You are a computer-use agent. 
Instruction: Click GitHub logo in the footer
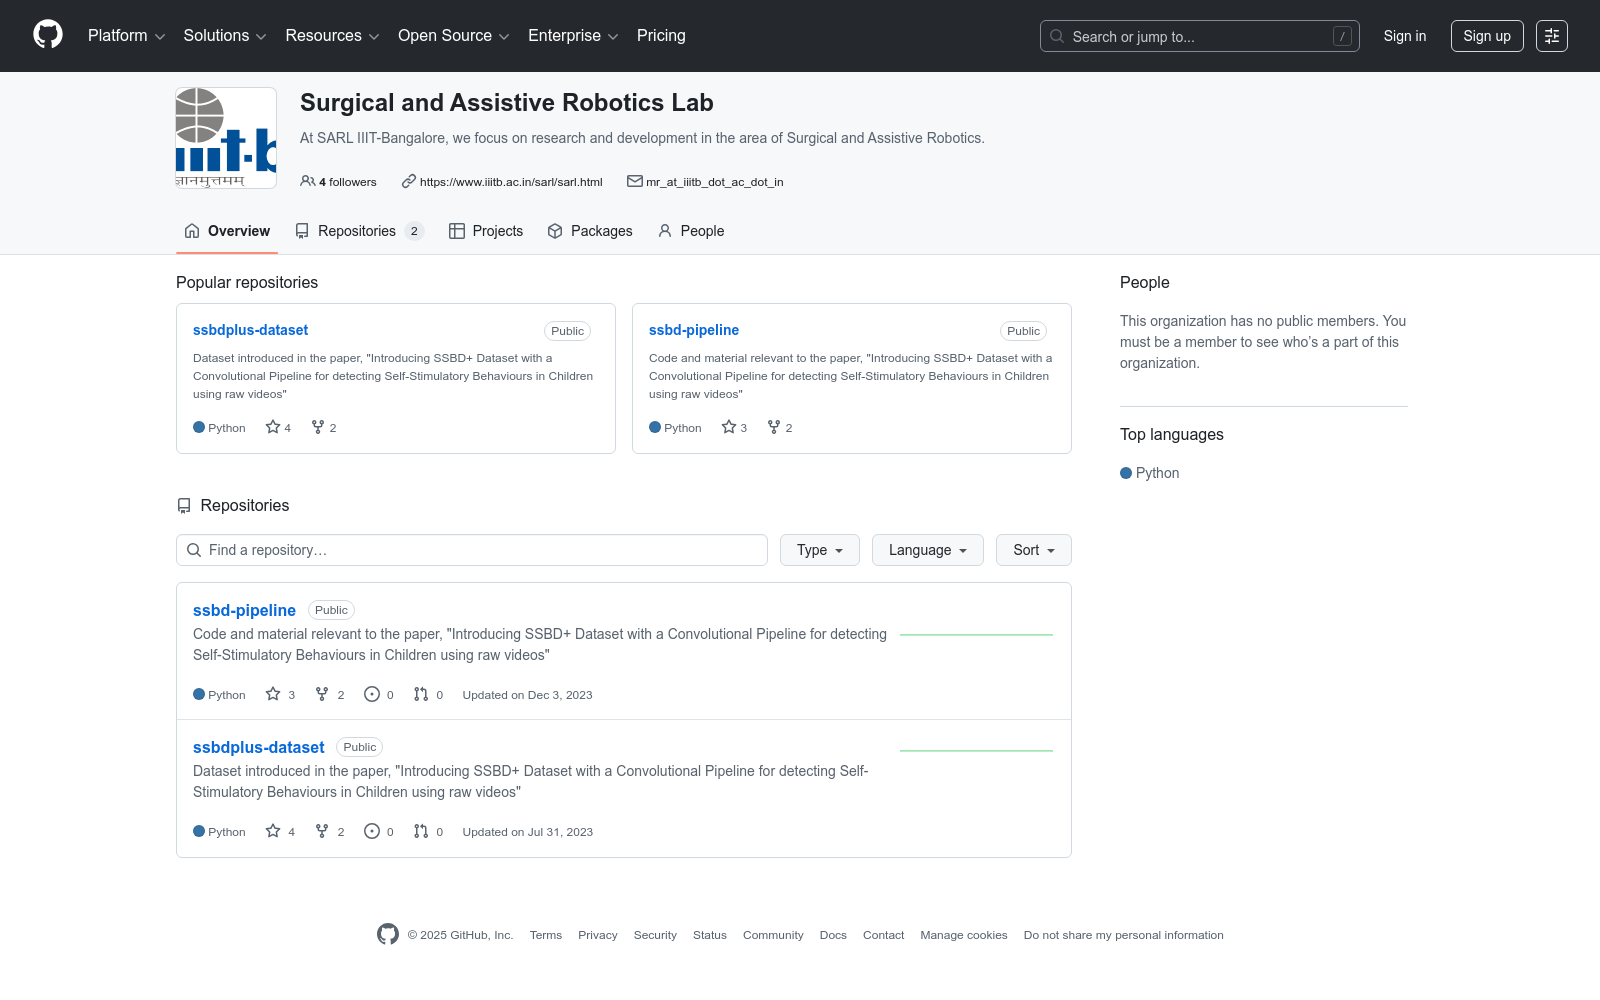click(x=388, y=934)
